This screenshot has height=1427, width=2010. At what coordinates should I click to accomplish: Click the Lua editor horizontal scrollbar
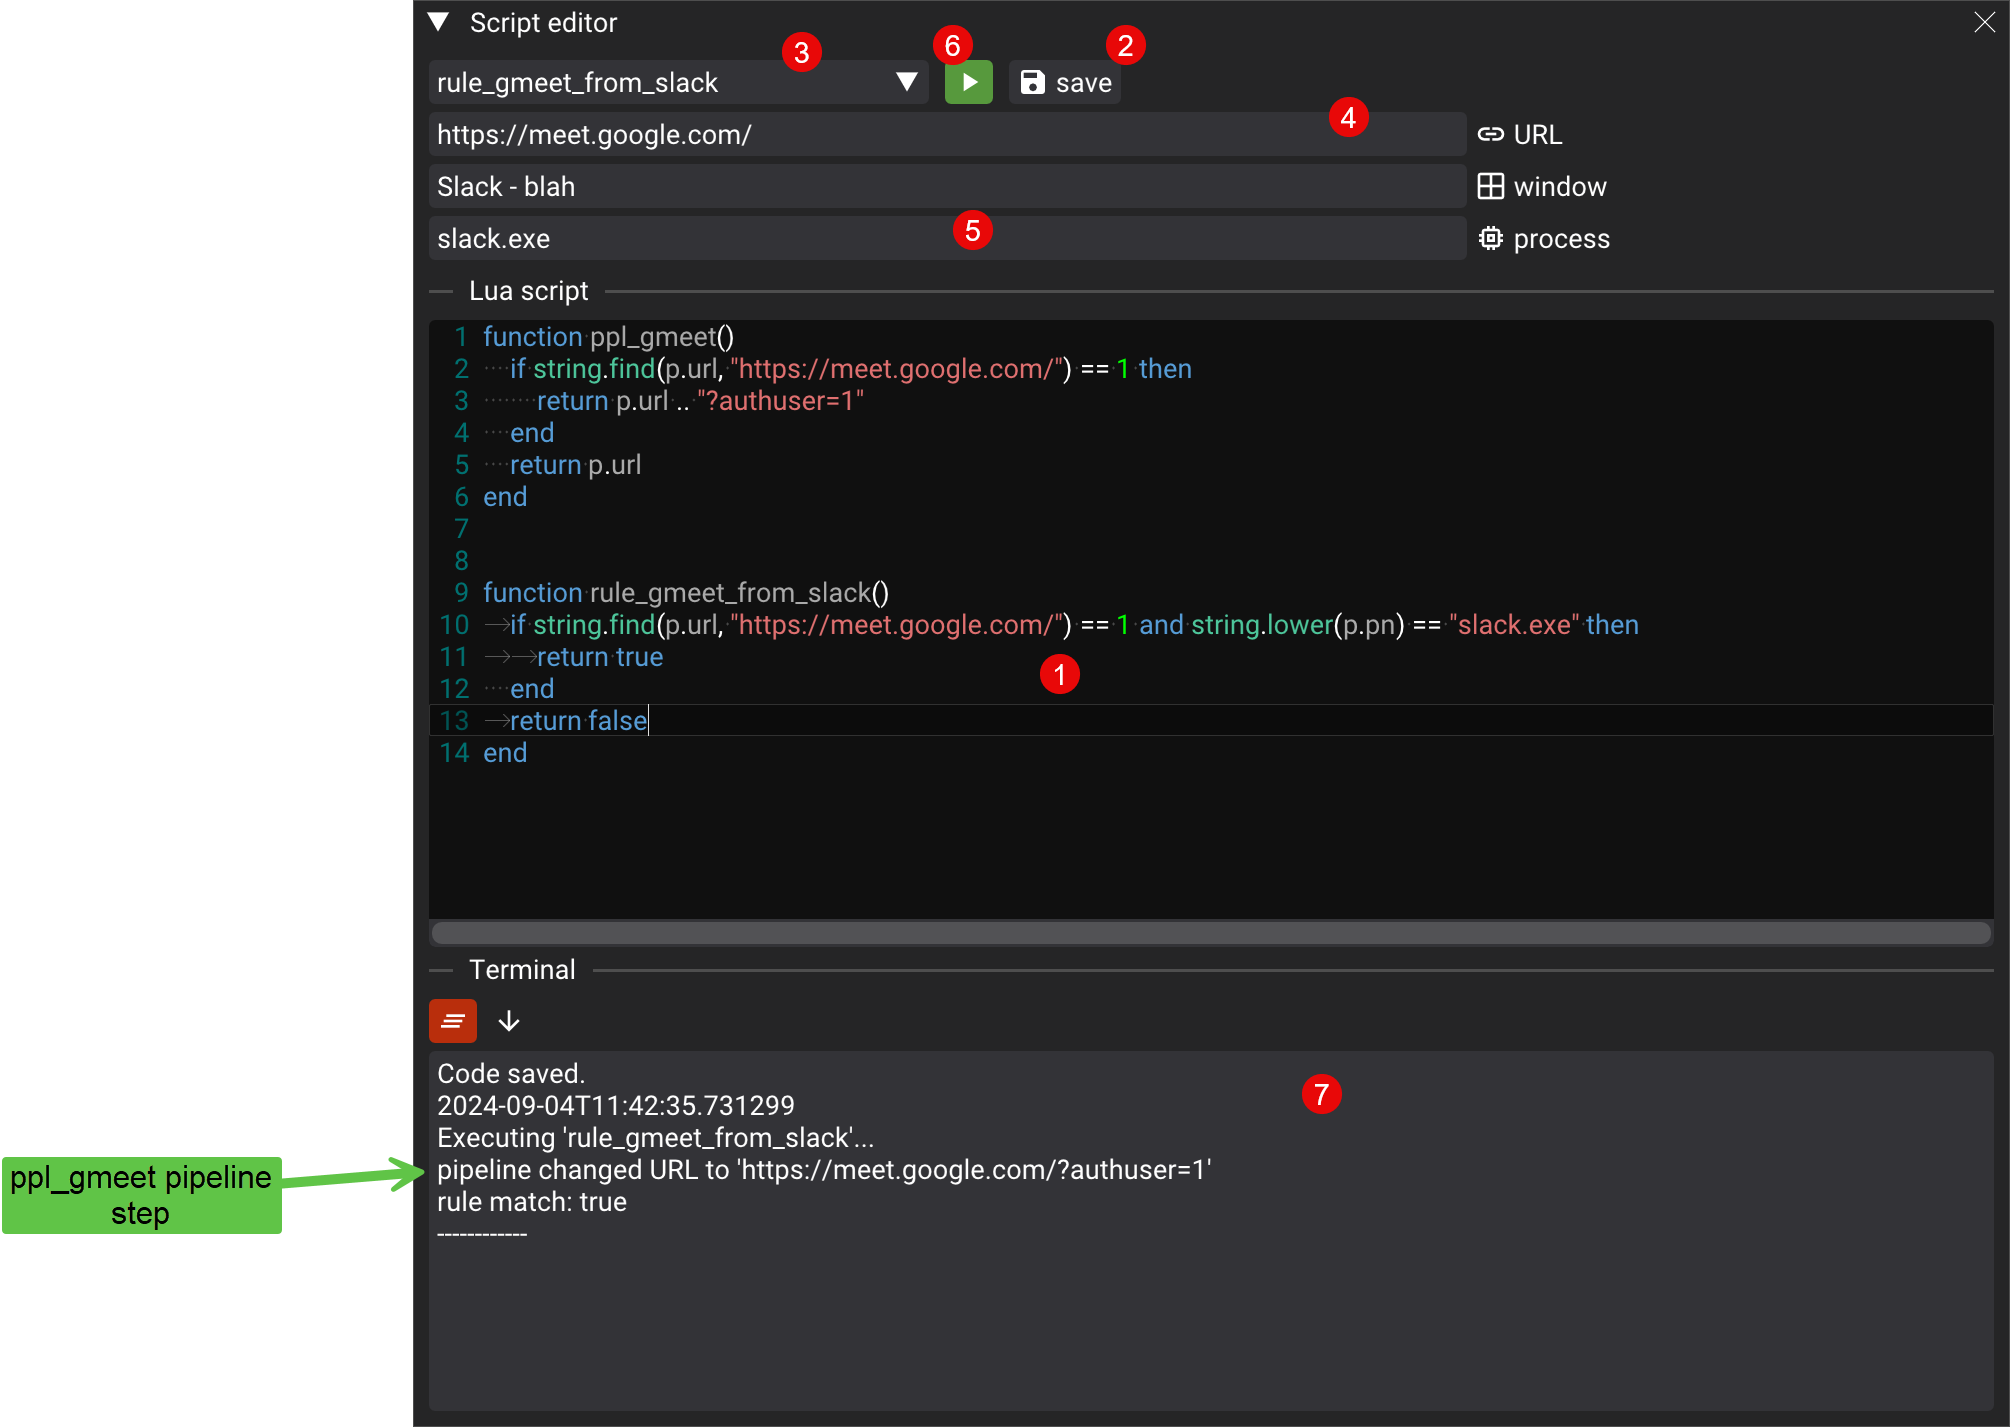(1211, 933)
